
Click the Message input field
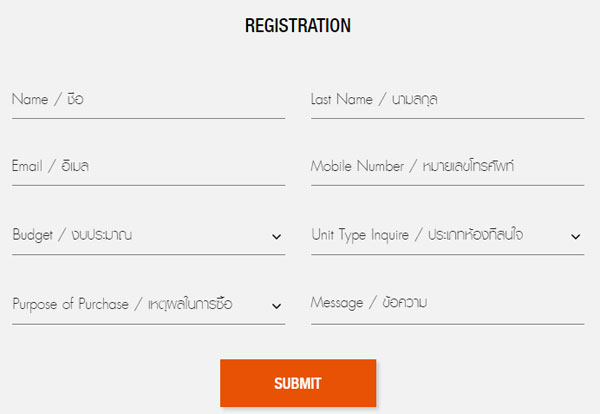(447, 303)
